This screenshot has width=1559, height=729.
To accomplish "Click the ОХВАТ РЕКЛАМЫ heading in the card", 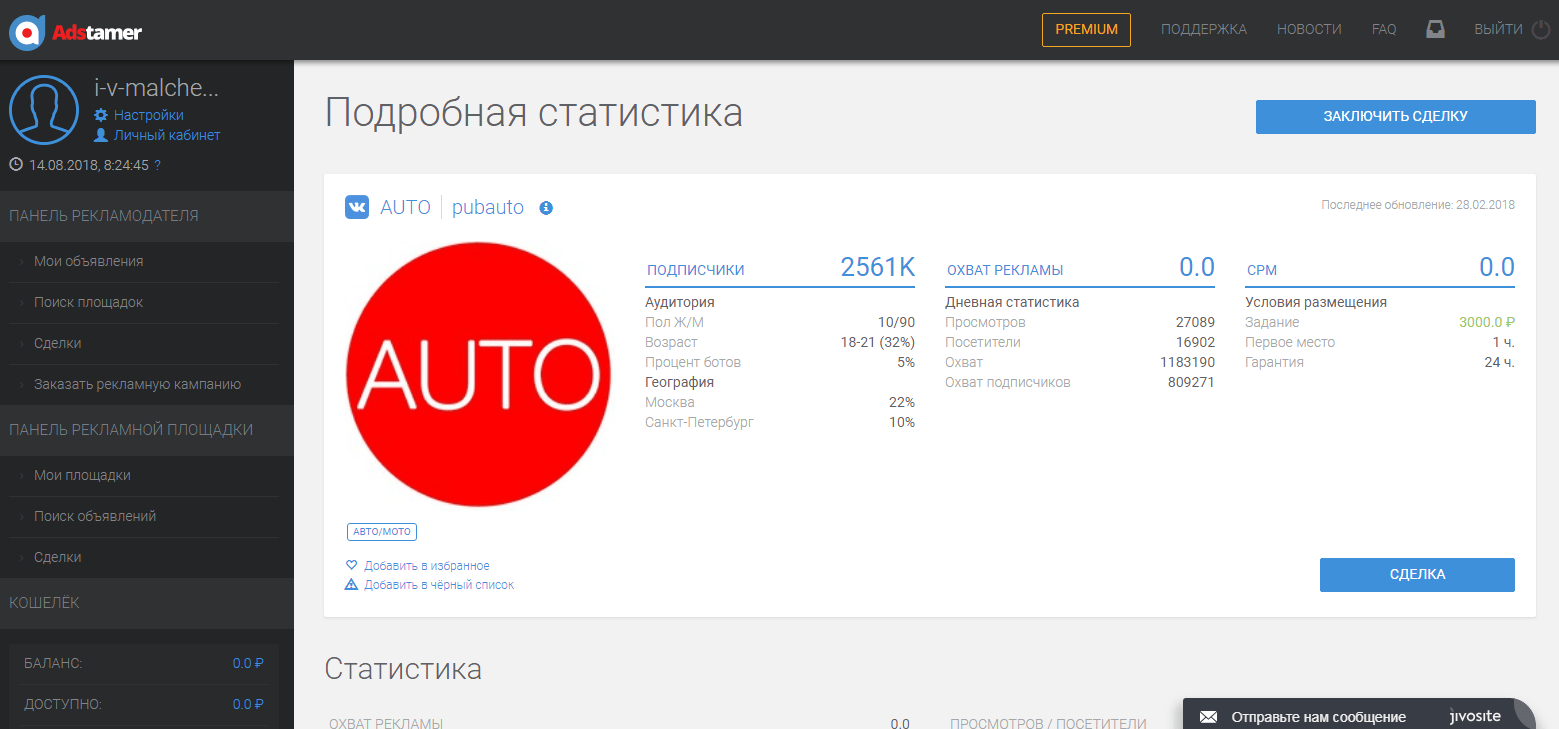I will pos(1005,270).
